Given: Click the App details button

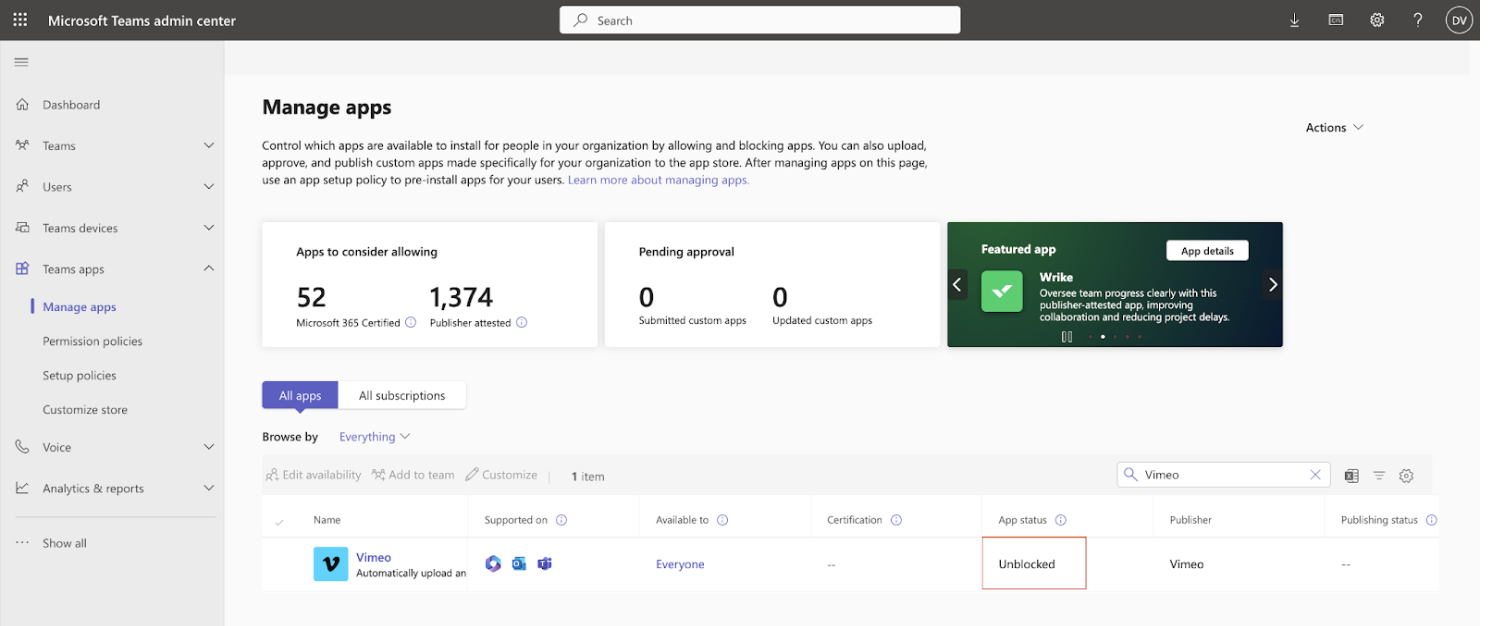Looking at the screenshot, I should tap(1207, 251).
